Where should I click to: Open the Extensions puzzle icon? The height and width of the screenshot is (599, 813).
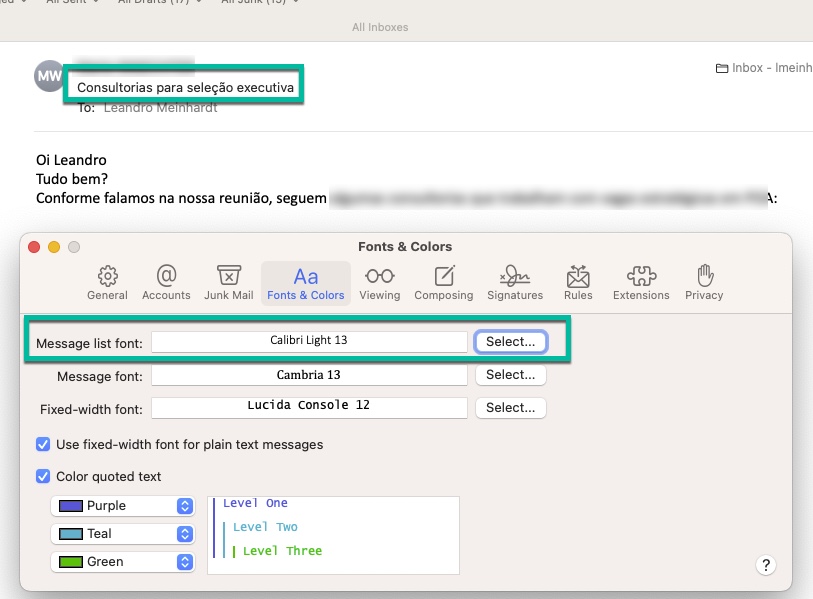(641, 276)
